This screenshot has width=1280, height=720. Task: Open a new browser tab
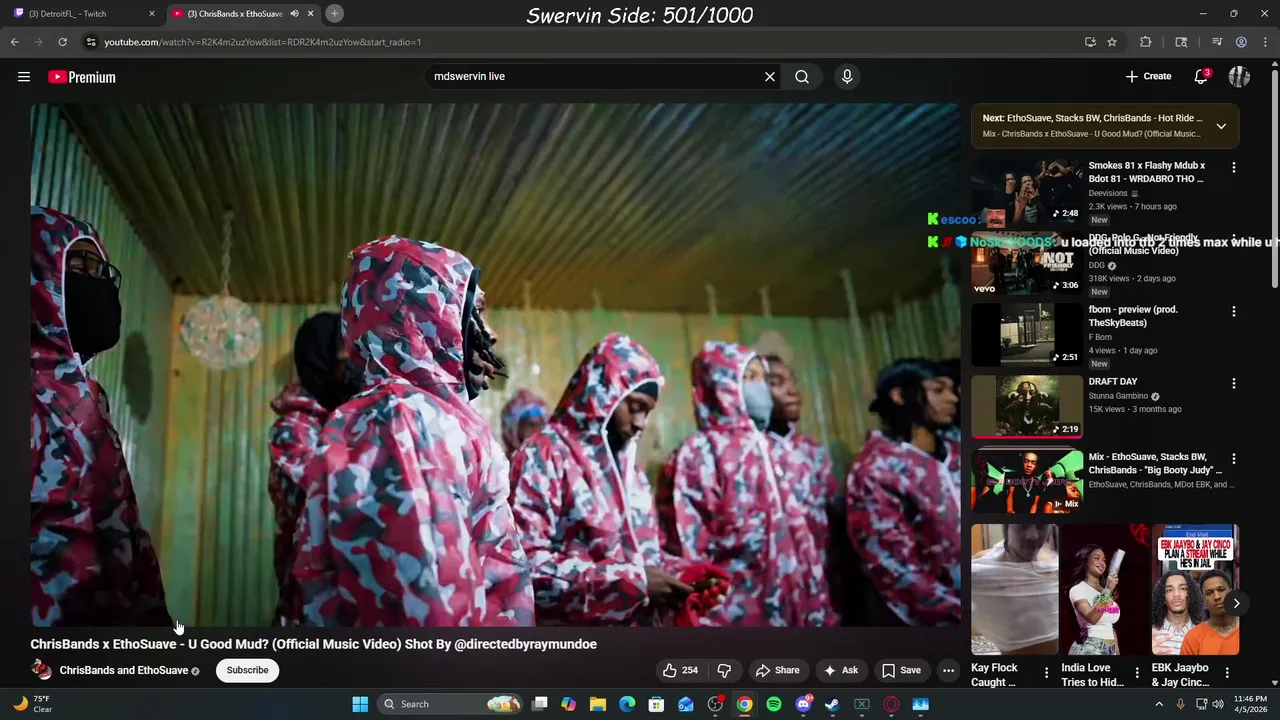(334, 13)
